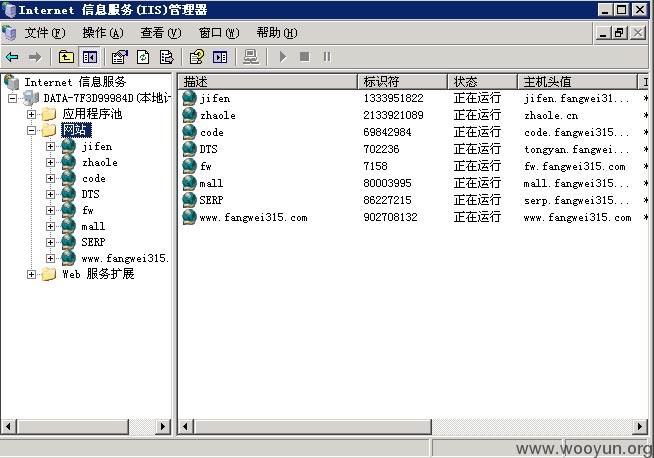Open the 查看(V) menu
Screen dimensions: 654x458
click(161, 33)
